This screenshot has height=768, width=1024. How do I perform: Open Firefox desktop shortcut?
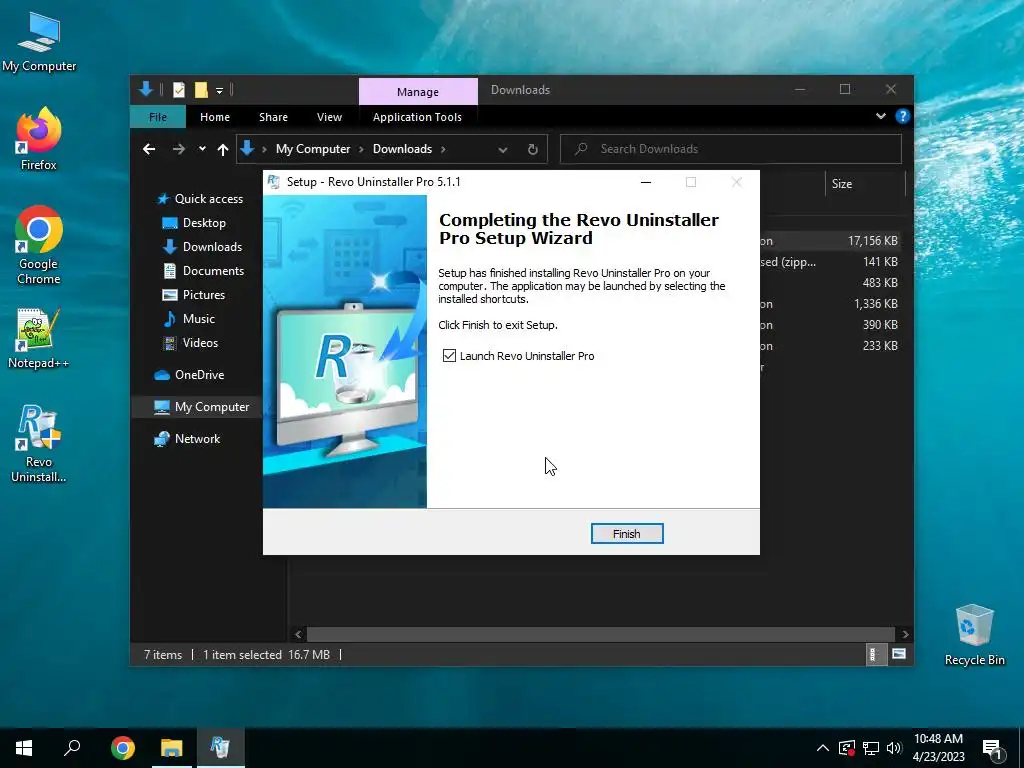click(39, 140)
